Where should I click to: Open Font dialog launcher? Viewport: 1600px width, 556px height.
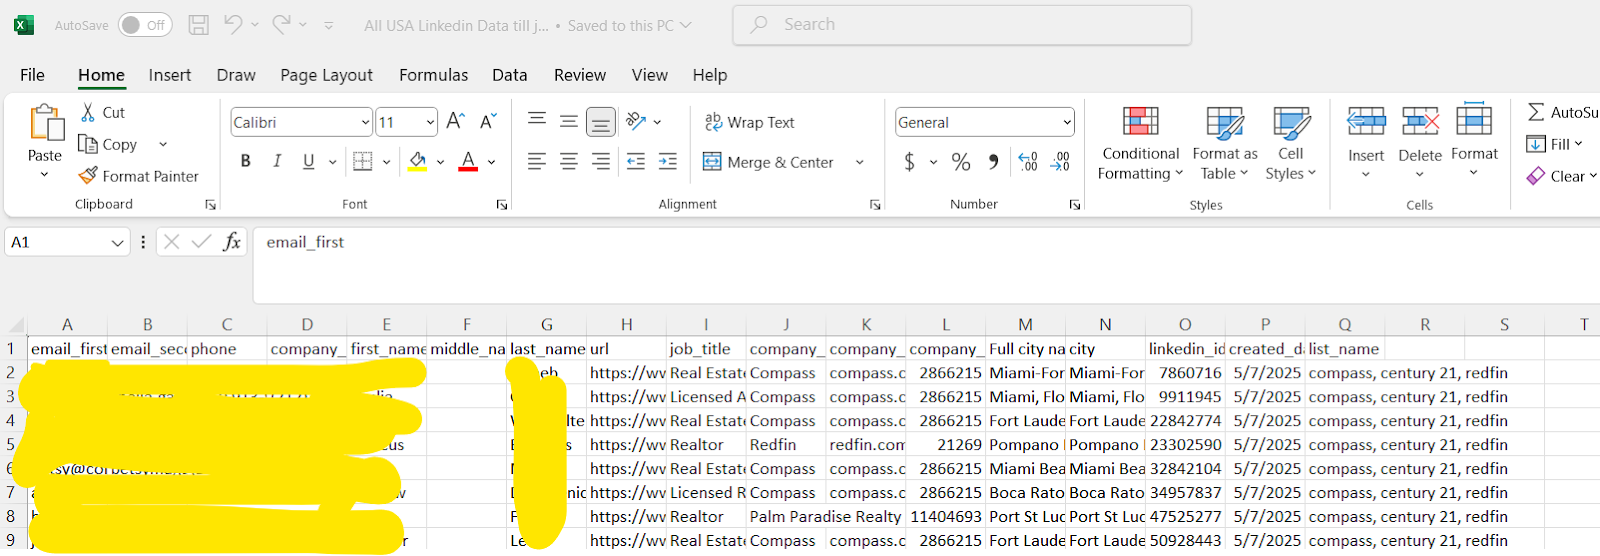click(502, 204)
